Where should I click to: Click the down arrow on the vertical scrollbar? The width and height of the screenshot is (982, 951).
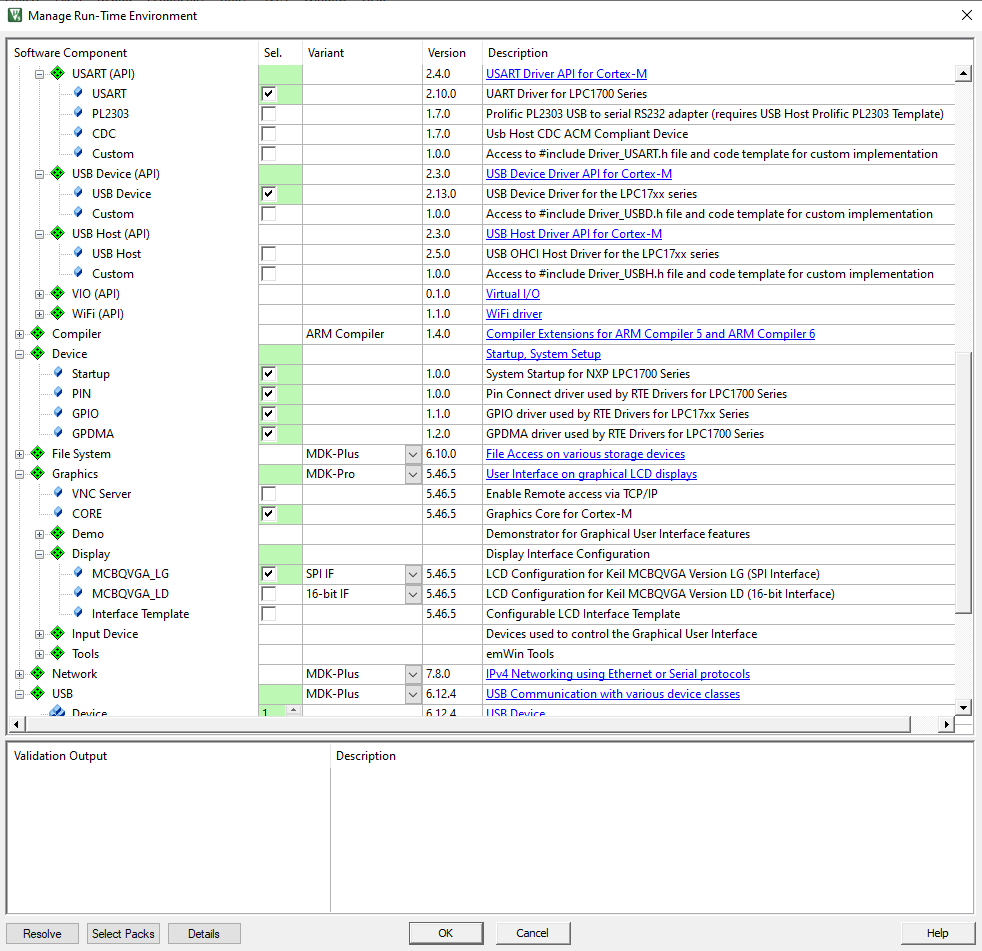click(963, 705)
